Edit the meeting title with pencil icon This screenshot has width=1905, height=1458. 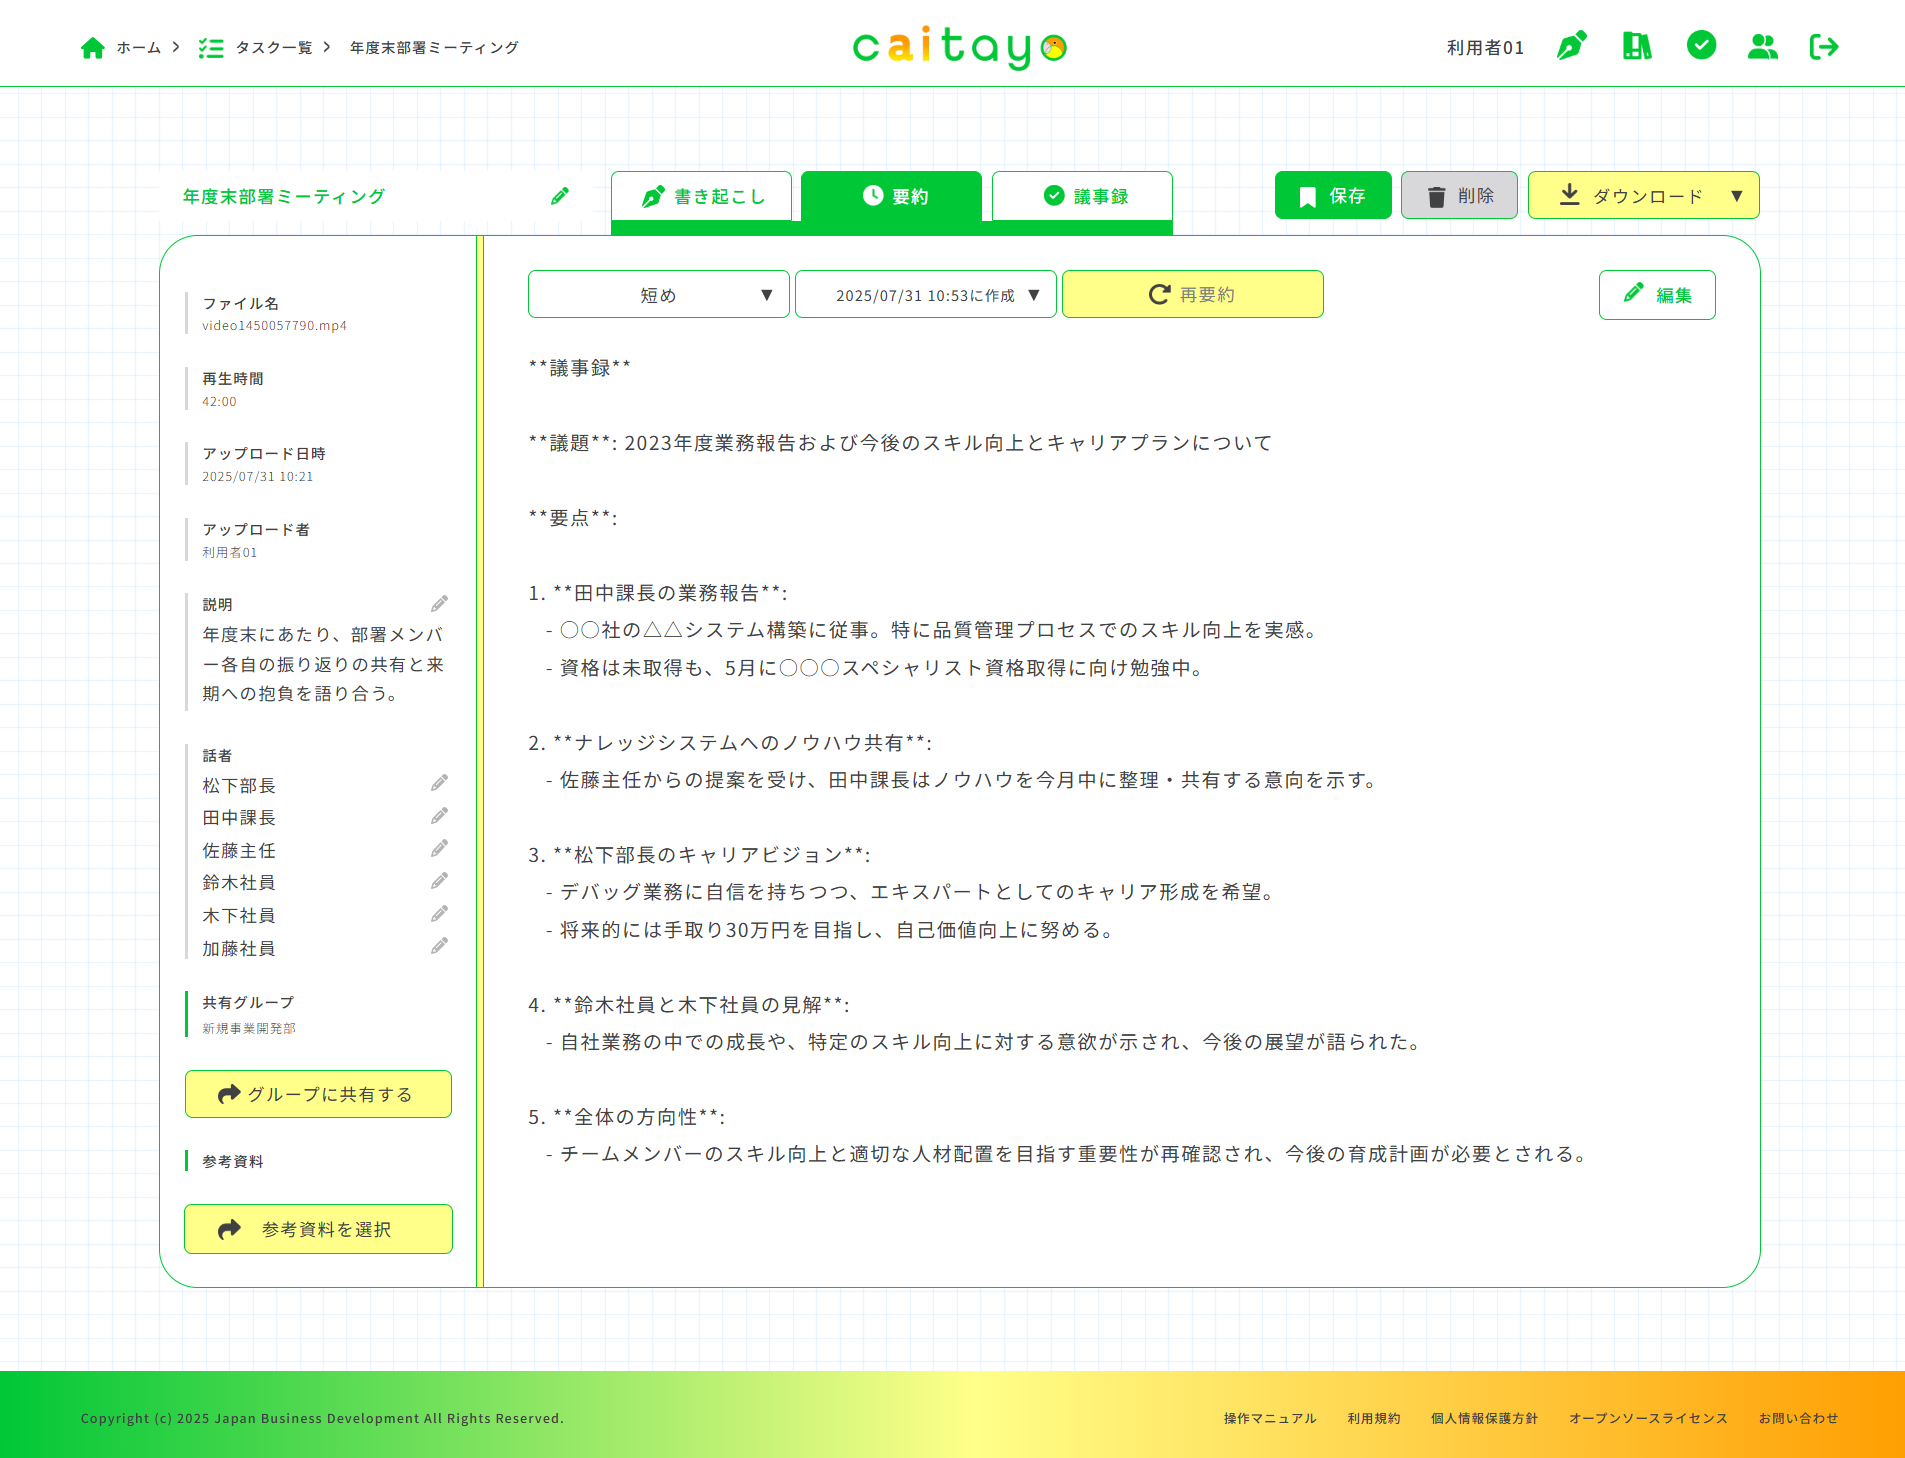pyautogui.click(x=560, y=196)
